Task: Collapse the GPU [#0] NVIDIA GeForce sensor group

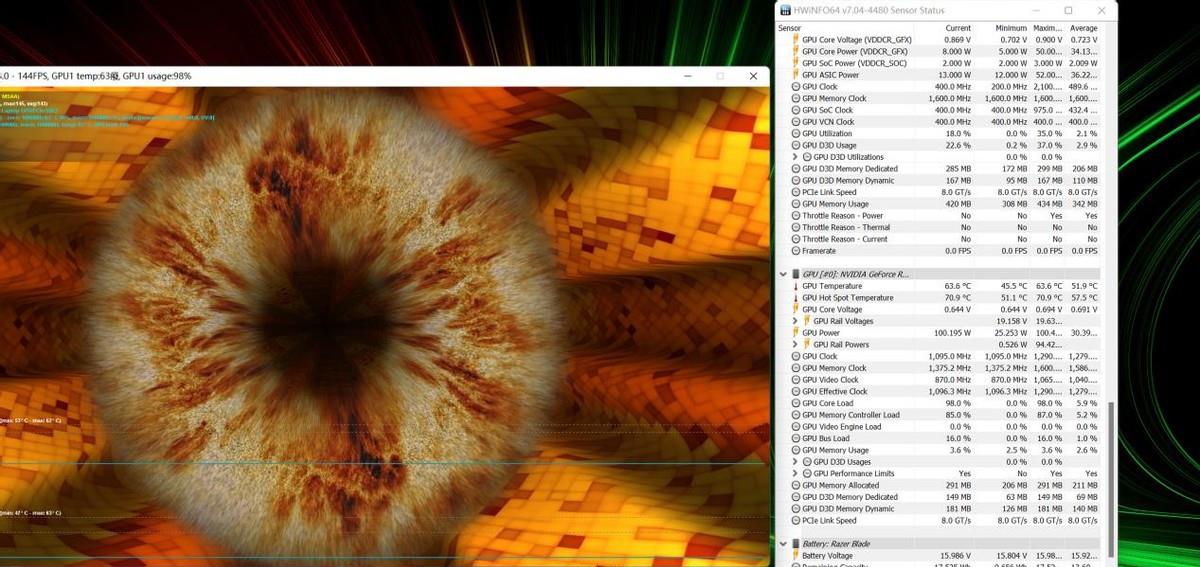Action: click(x=784, y=273)
